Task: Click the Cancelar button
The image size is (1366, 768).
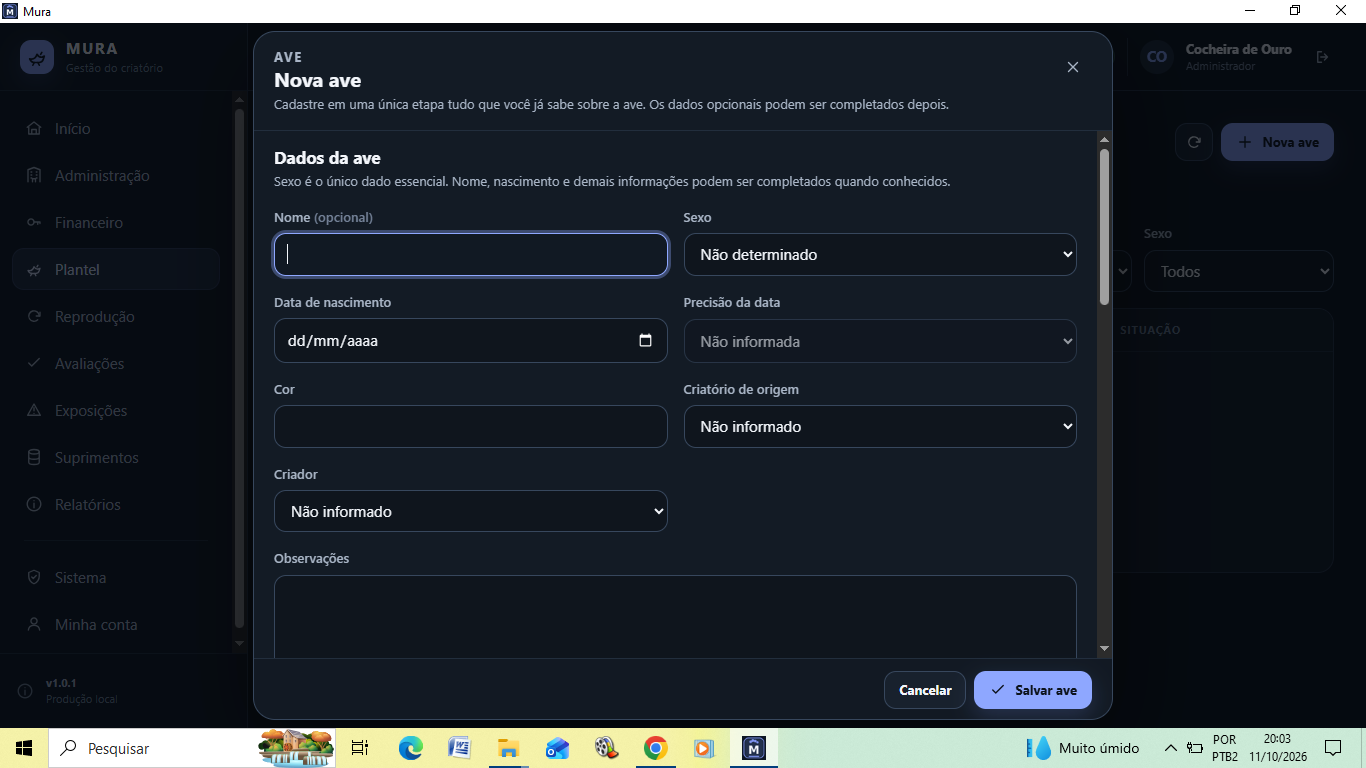Action: [925, 690]
